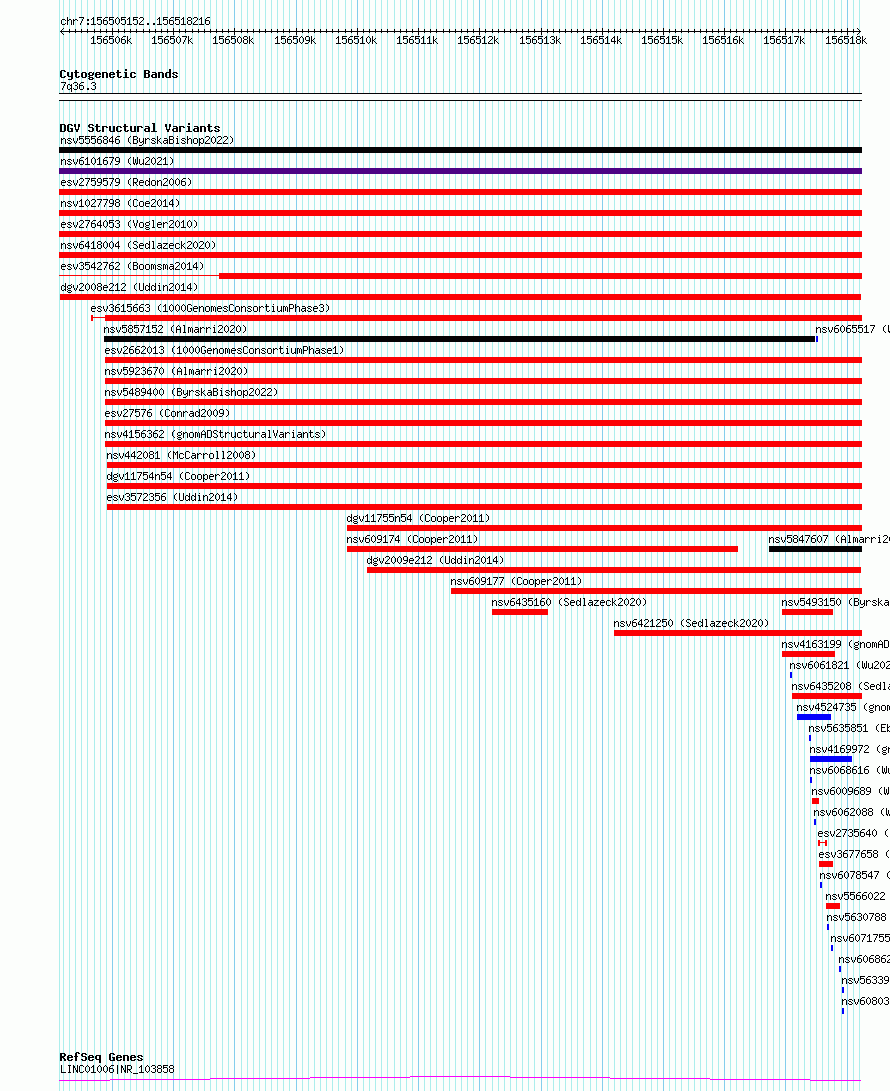This screenshot has height=1091, width=890.
Task: Open nsv4156362 (gnomADStructuralVariants) label
Action: [215, 433]
